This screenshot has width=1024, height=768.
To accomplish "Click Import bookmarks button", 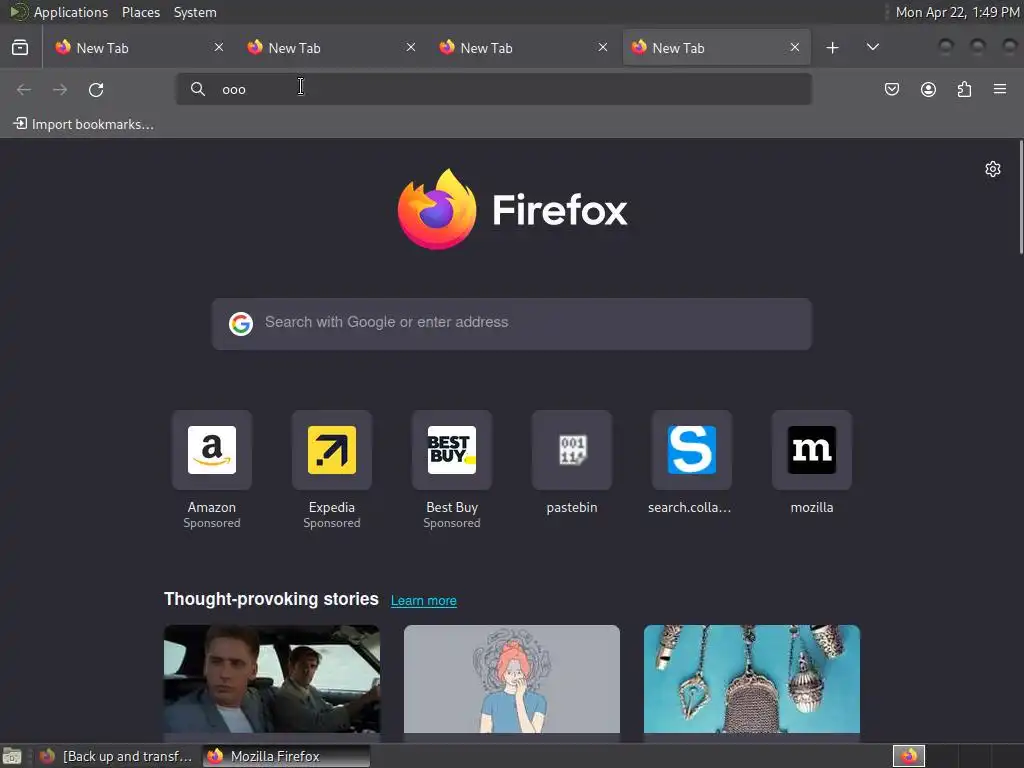I will coord(84,124).
